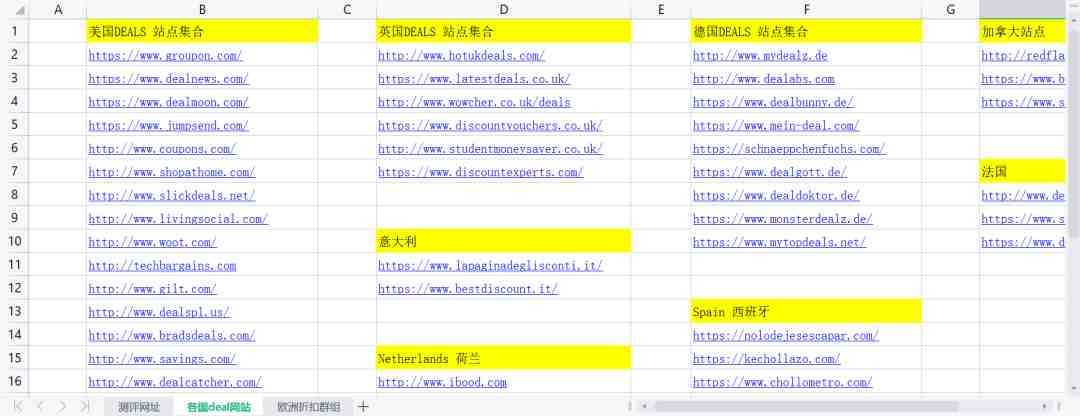The width and height of the screenshot is (1080, 416).
Task: Open the shopathome.com link
Action: (172, 172)
